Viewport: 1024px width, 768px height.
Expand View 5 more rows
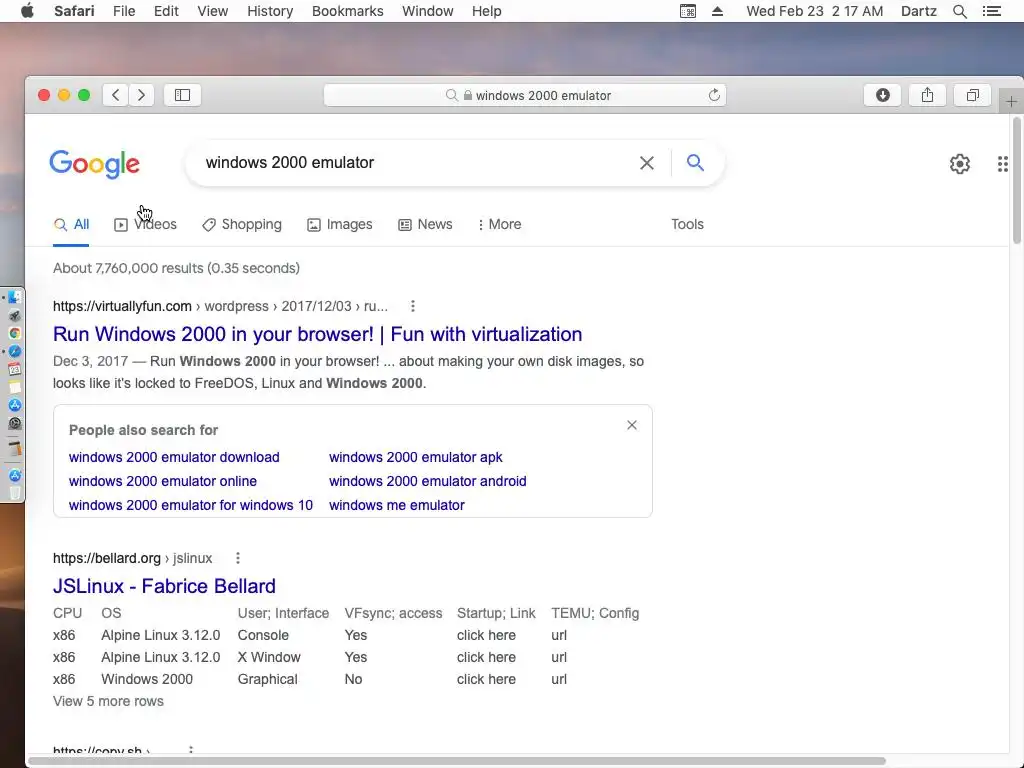pyautogui.click(x=108, y=701)
